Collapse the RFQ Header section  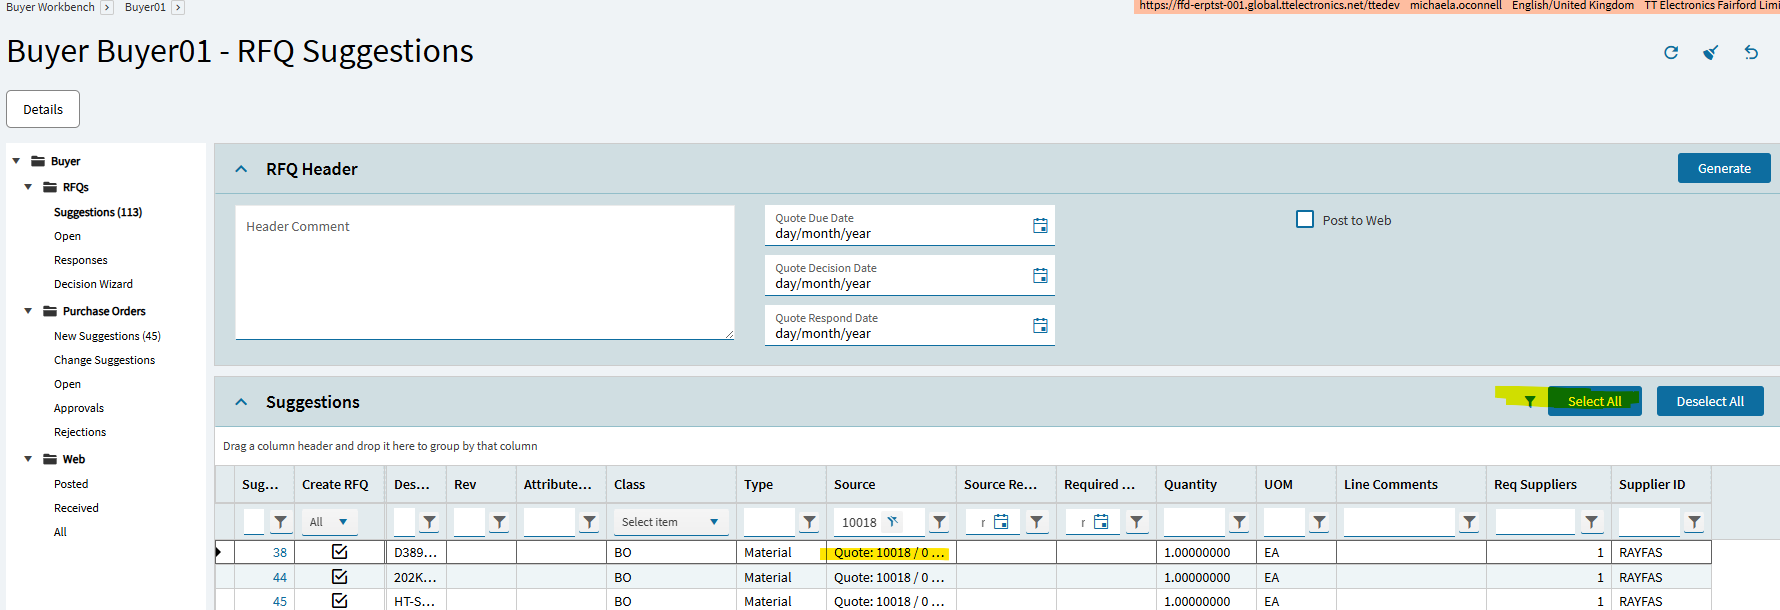(x=241, y=169)
